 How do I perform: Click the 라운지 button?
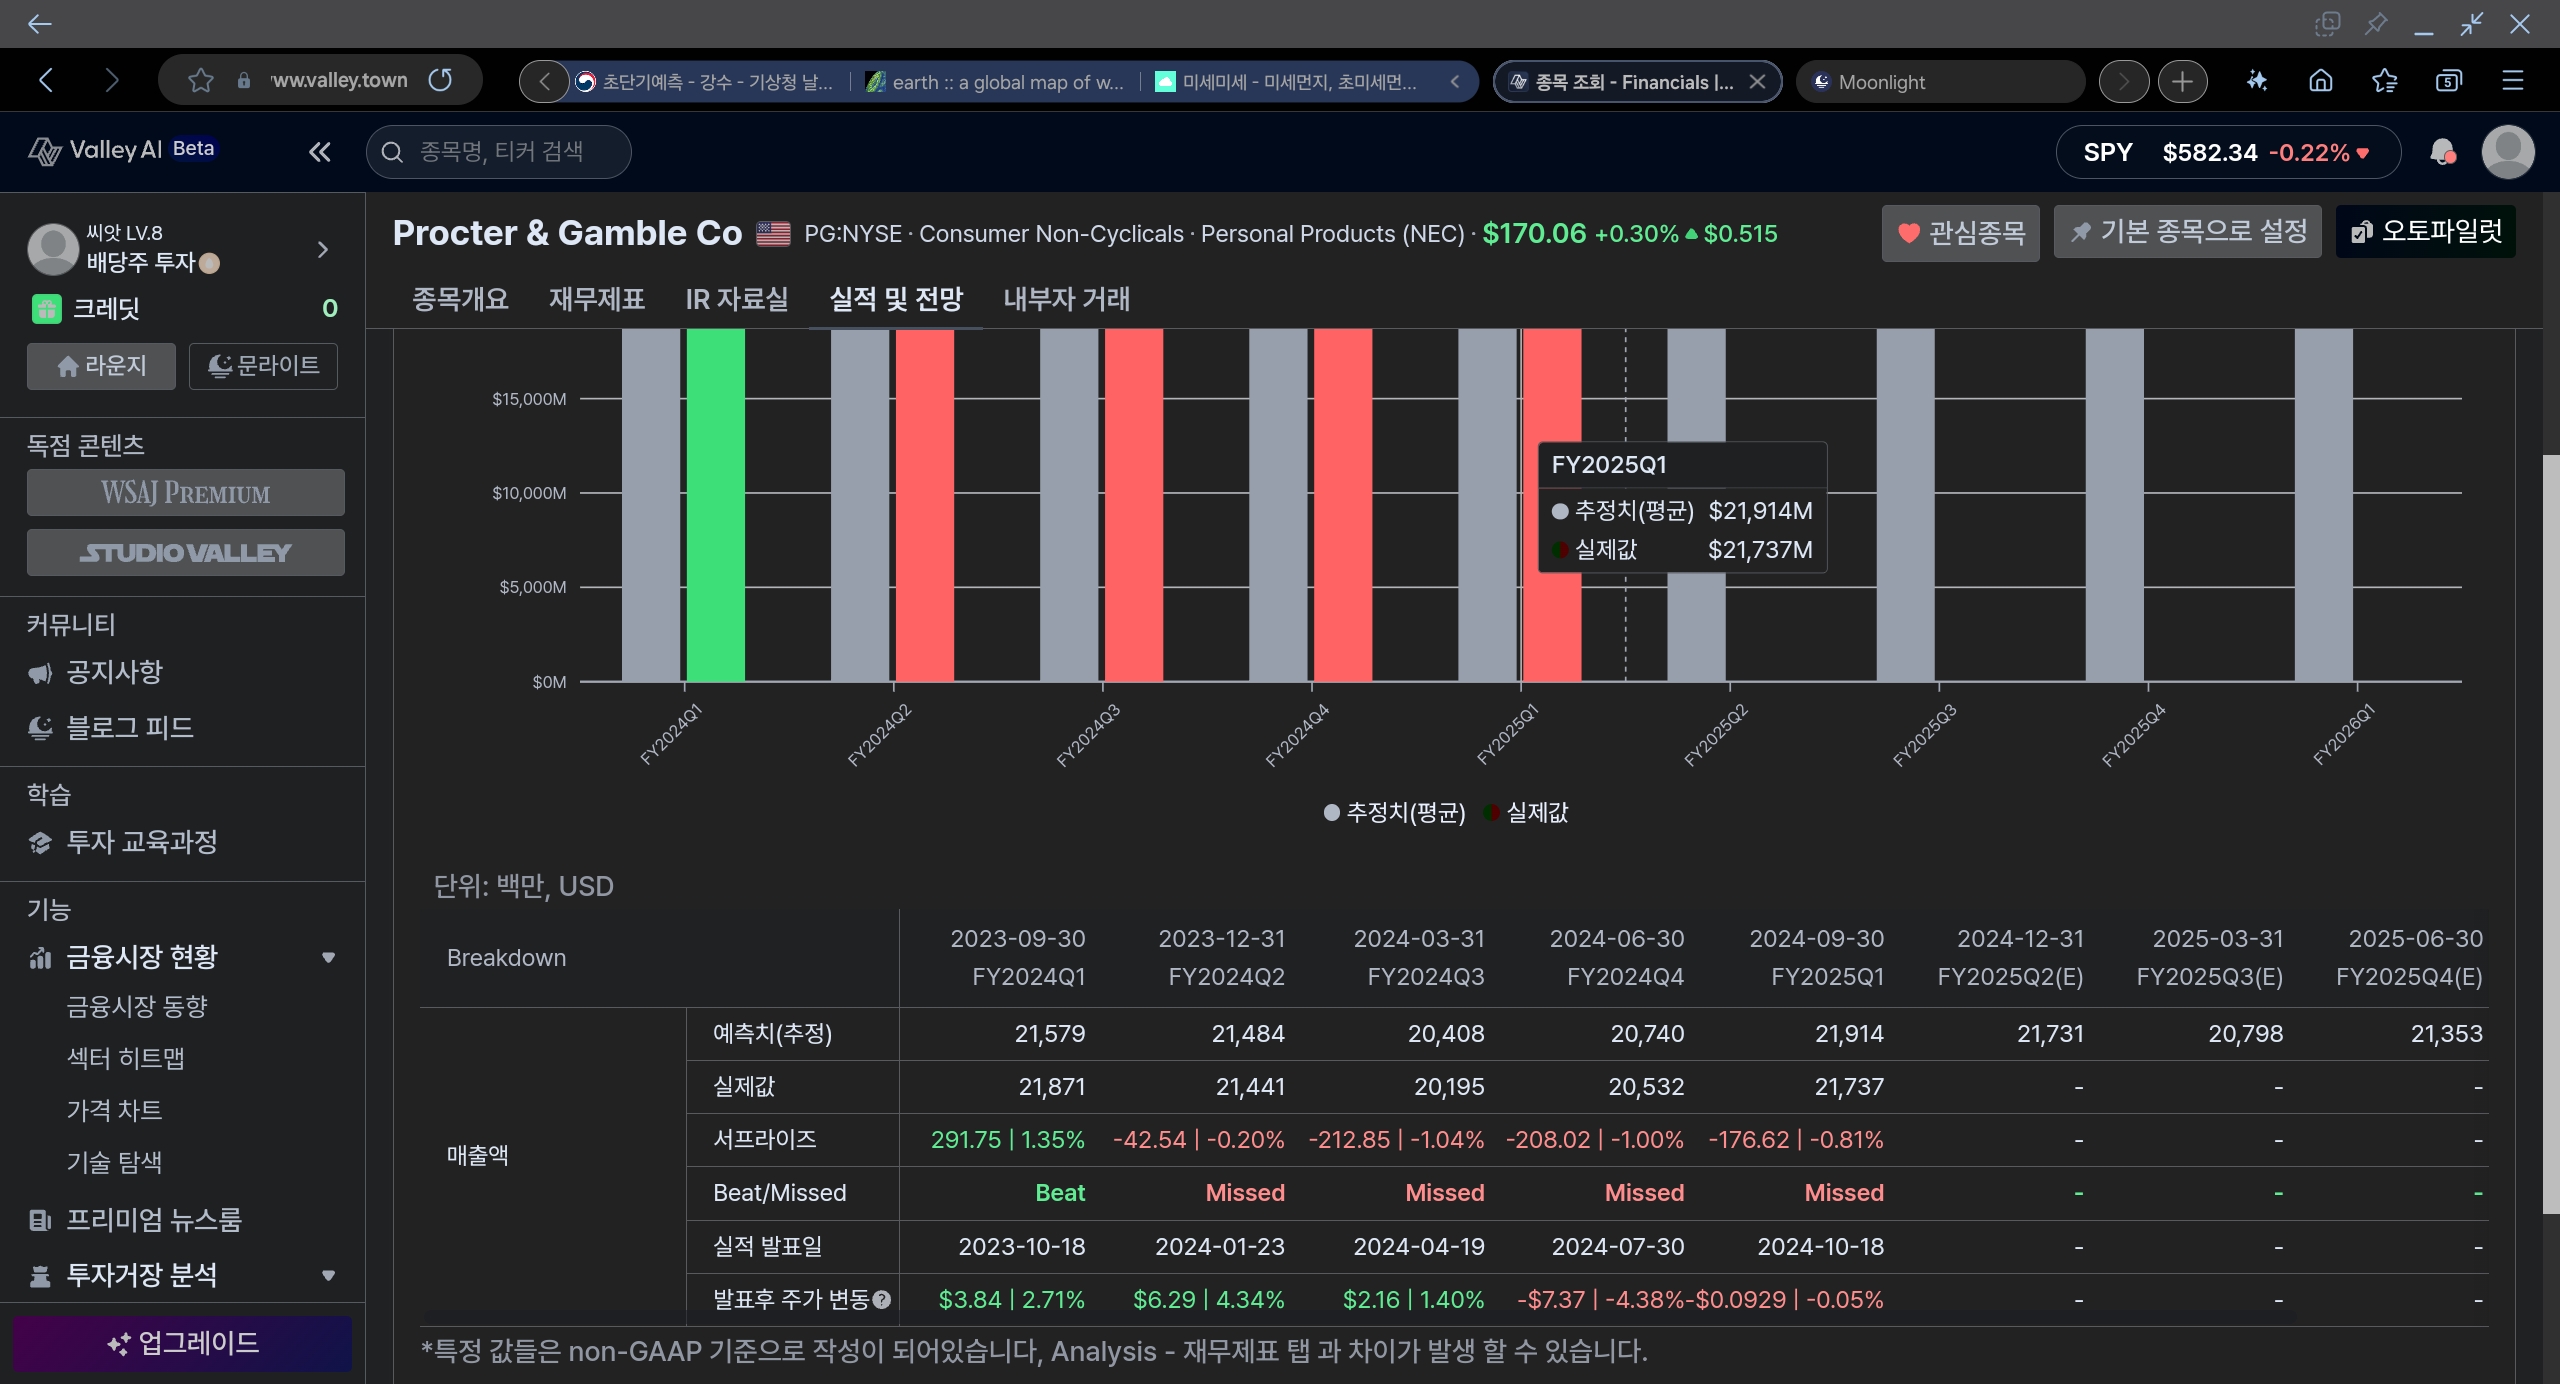pyautogui.click(x=101, y=366)
